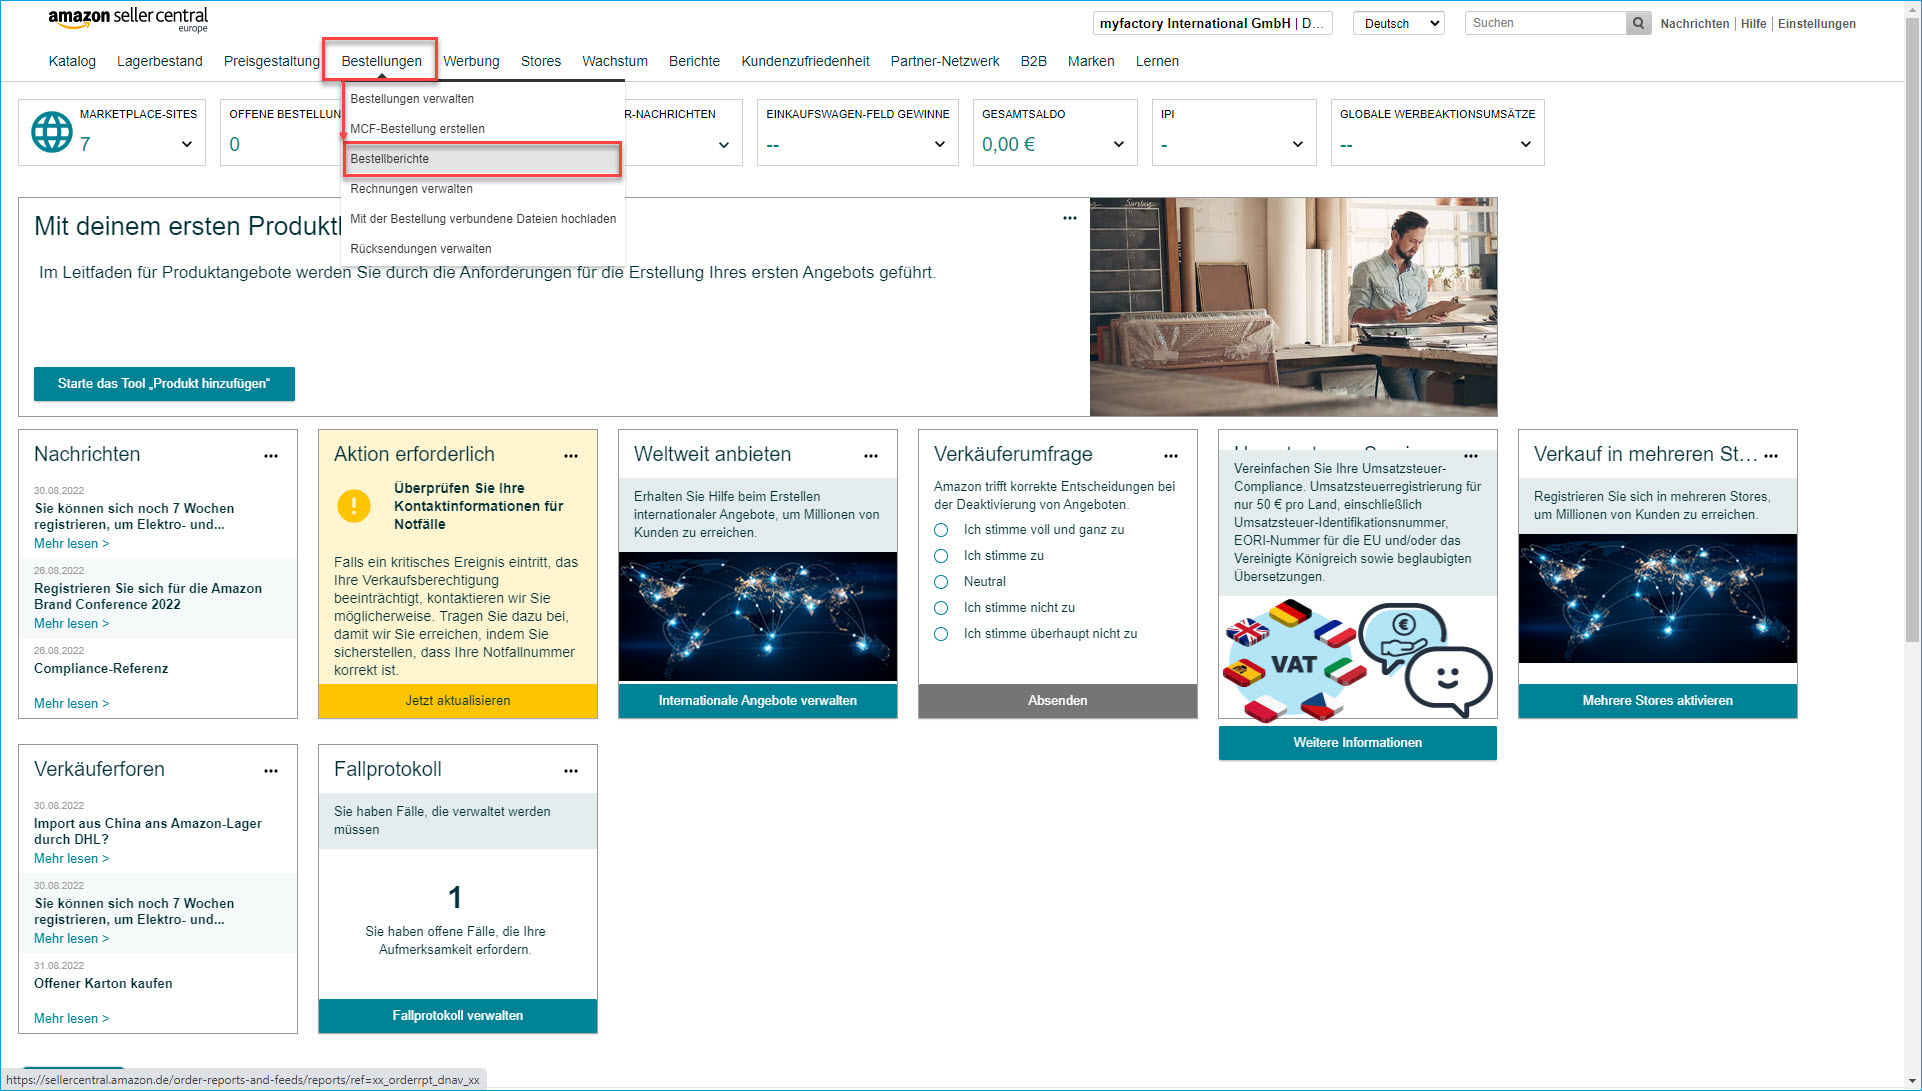Open the Werbung menu

[x=471, y=61]
